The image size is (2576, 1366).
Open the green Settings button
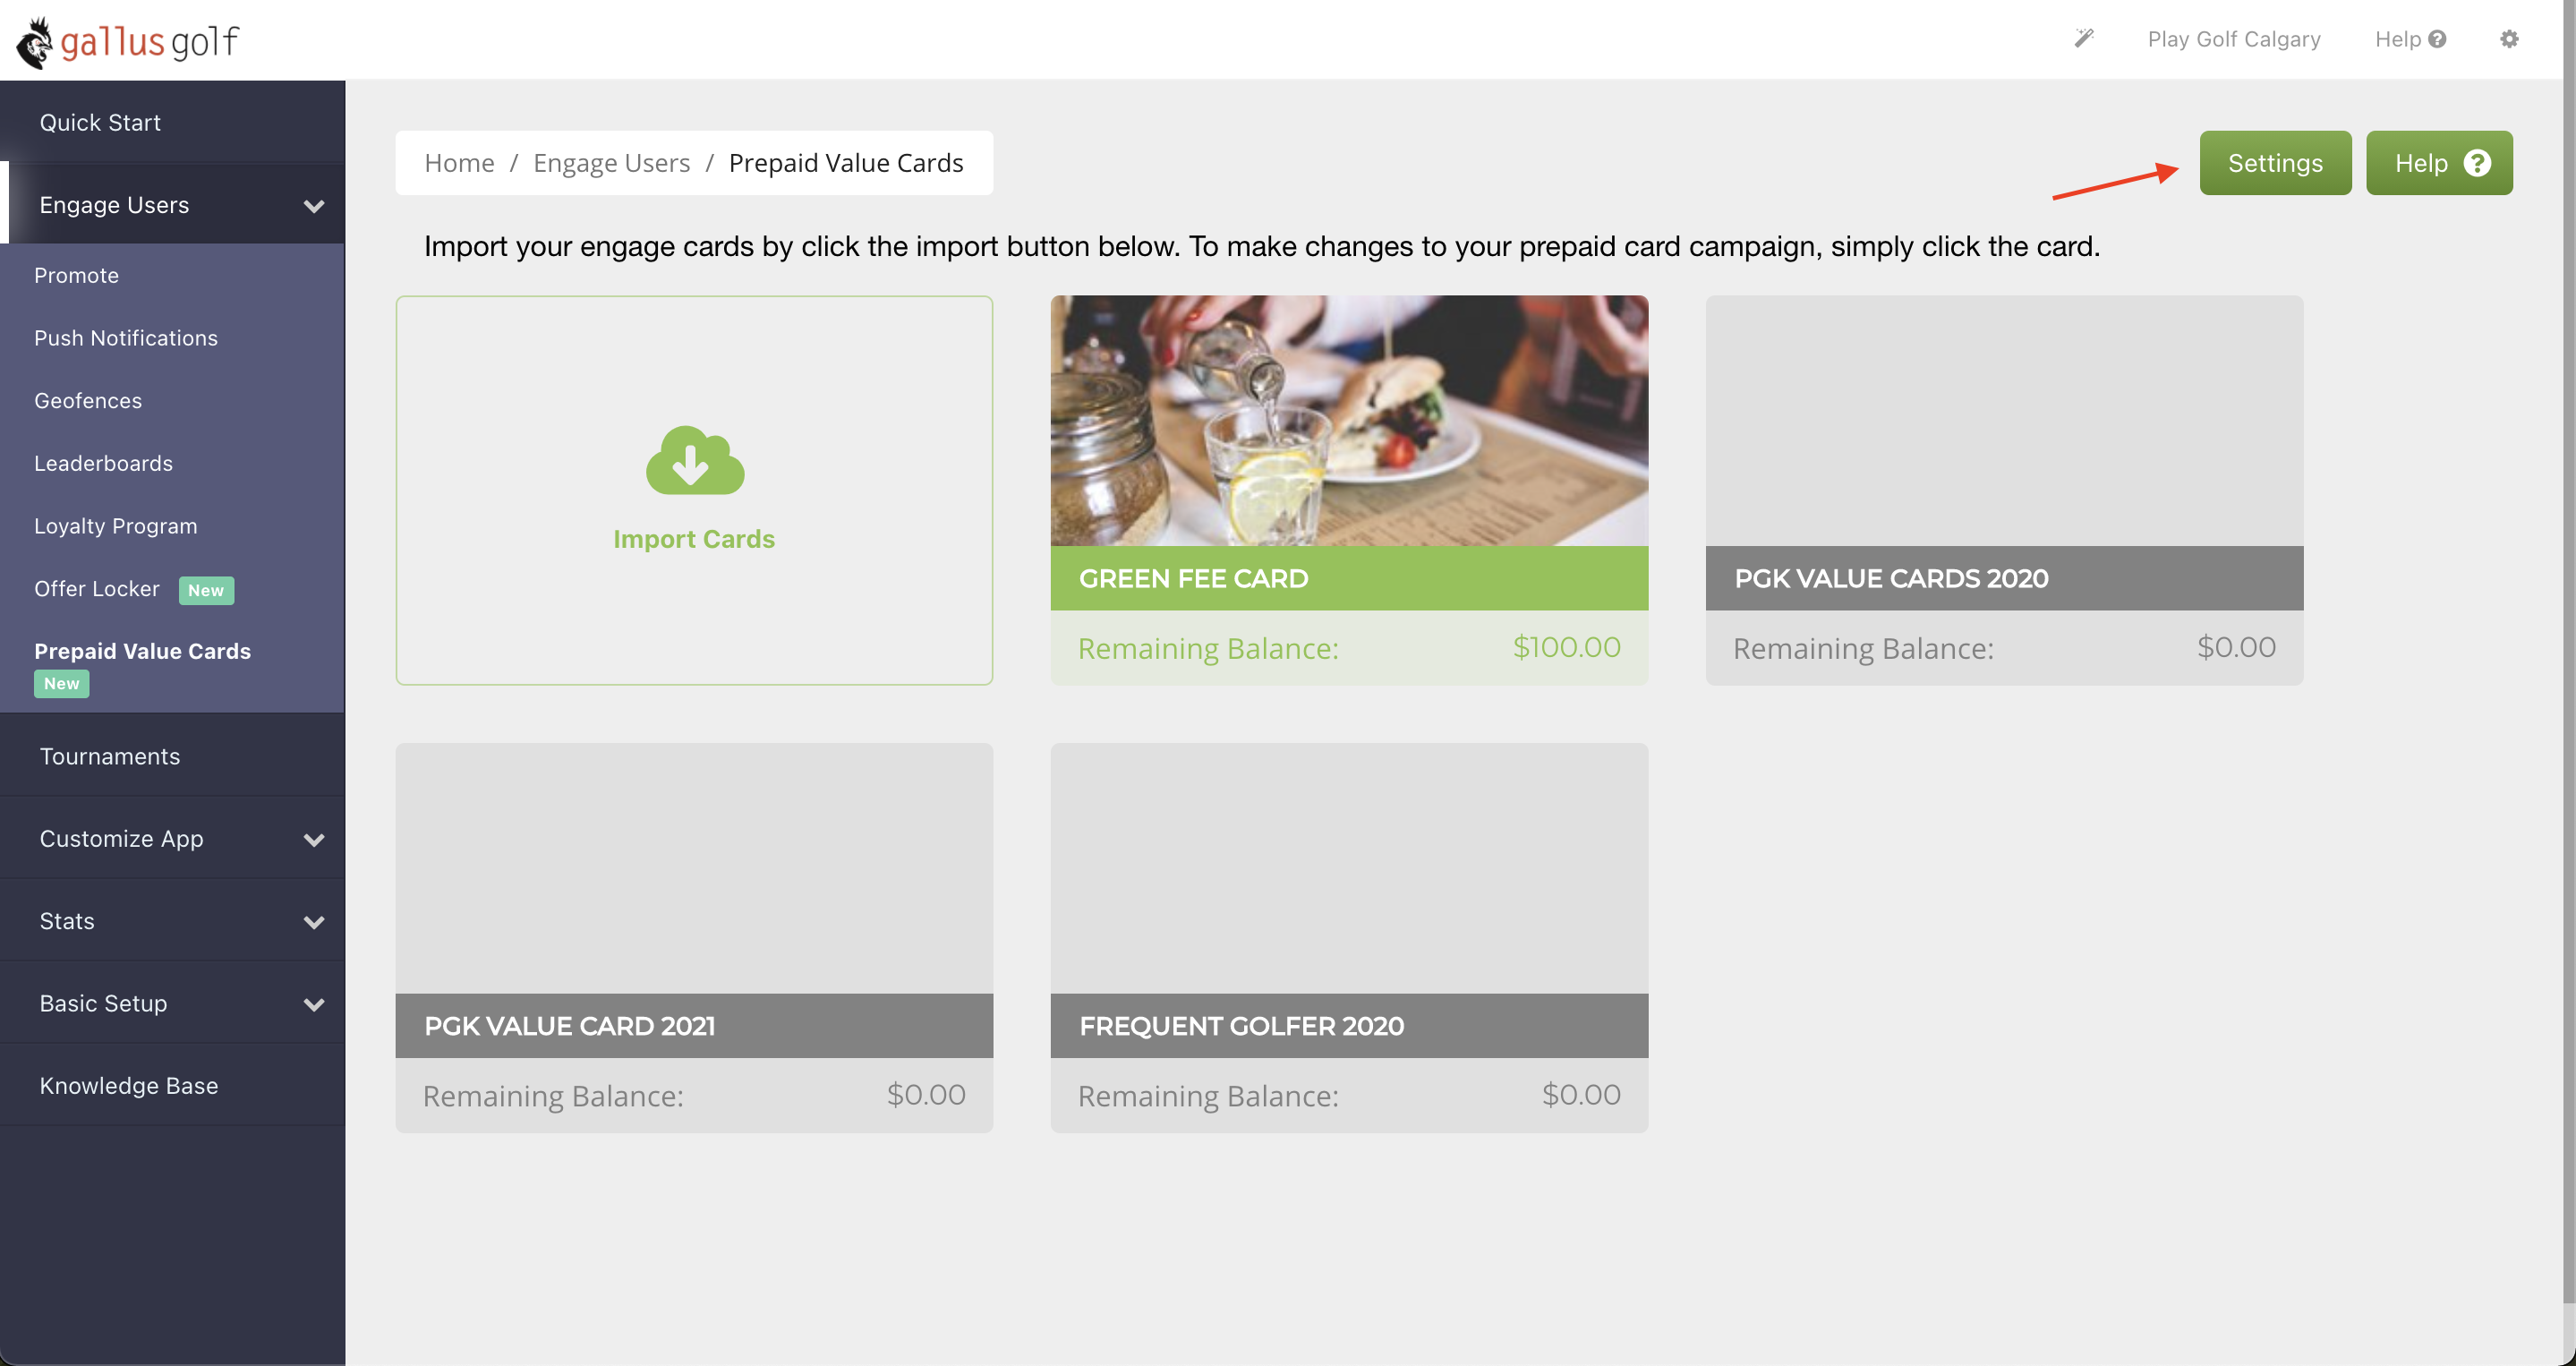pos(2274,163)
